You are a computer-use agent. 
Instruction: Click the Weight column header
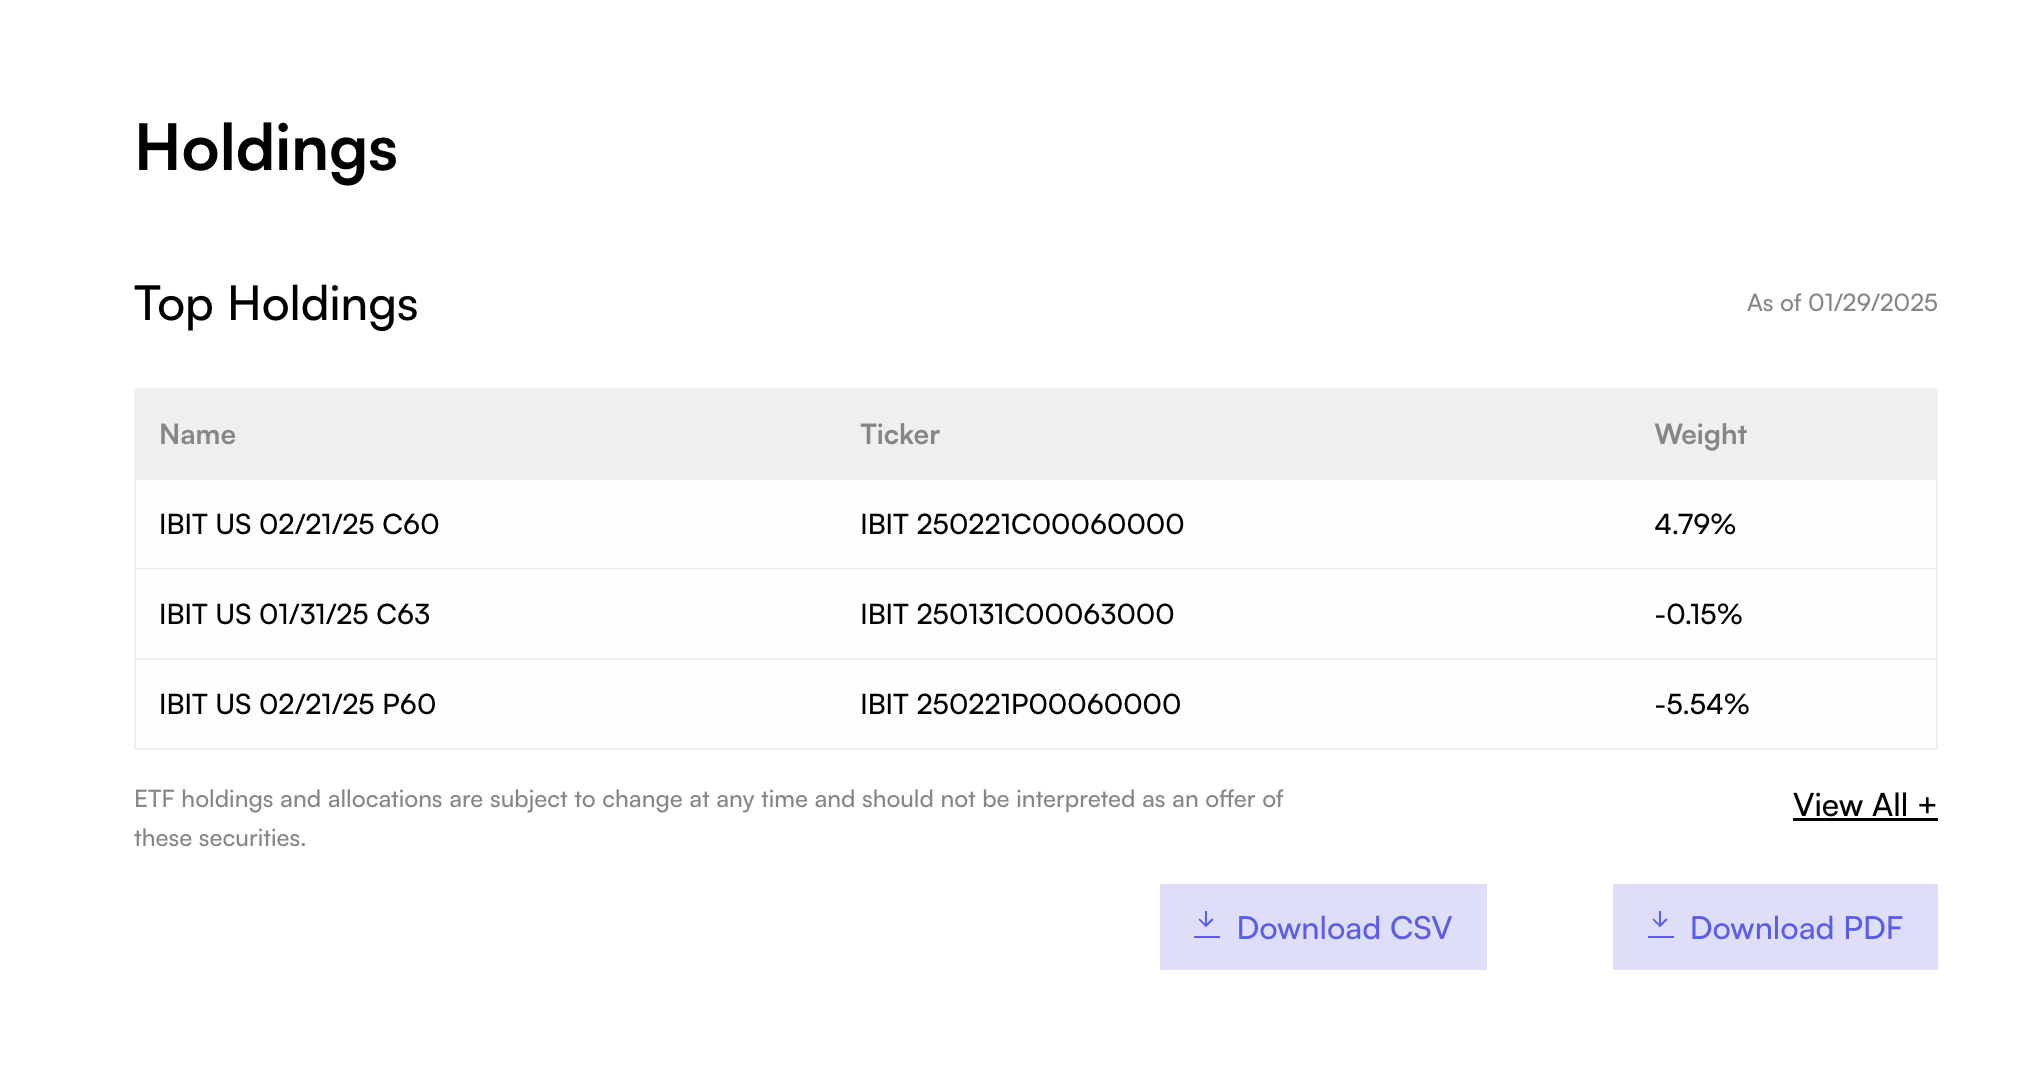pos(1700,434)
